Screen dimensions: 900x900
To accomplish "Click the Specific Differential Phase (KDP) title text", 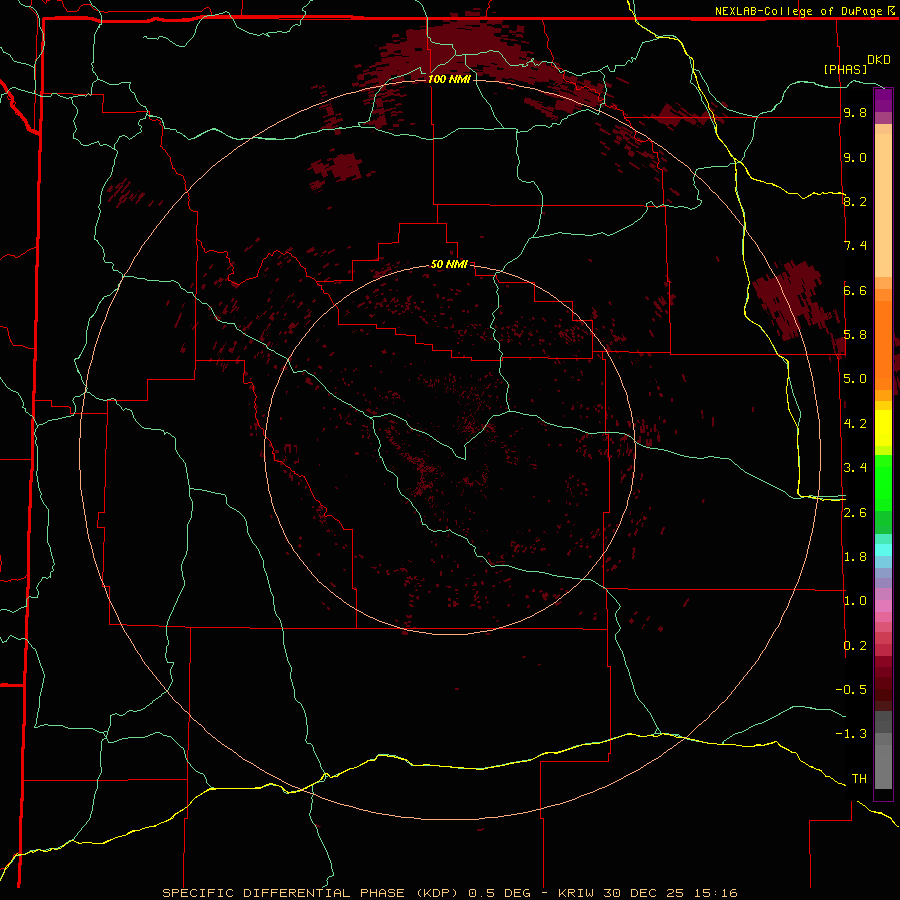I will [x=311, y=893].
